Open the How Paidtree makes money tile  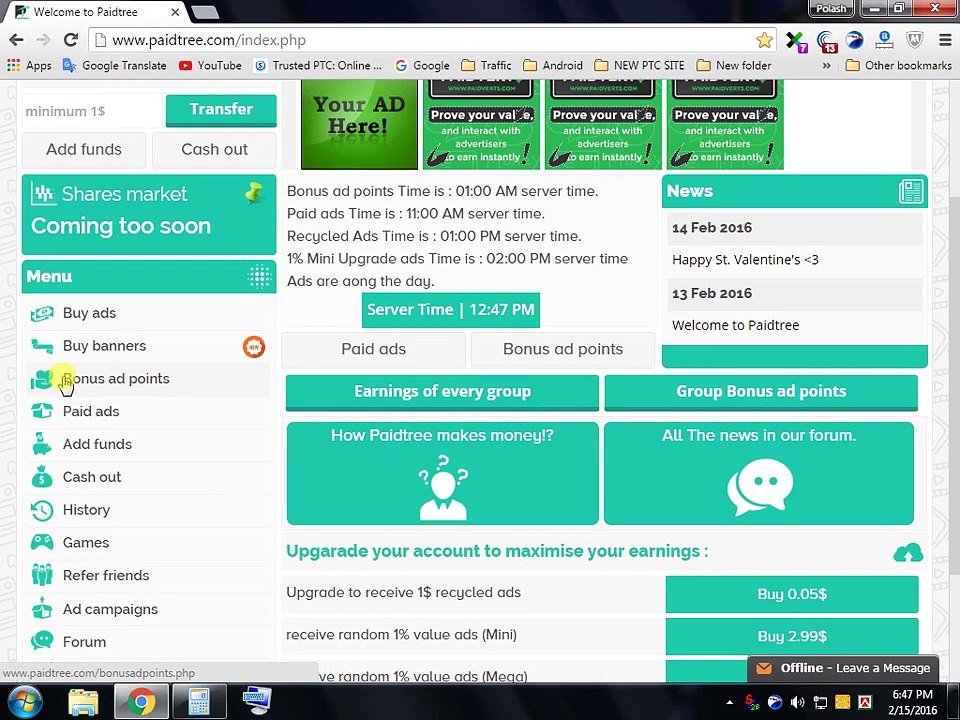pyautogui.click(x=442, y=473)
